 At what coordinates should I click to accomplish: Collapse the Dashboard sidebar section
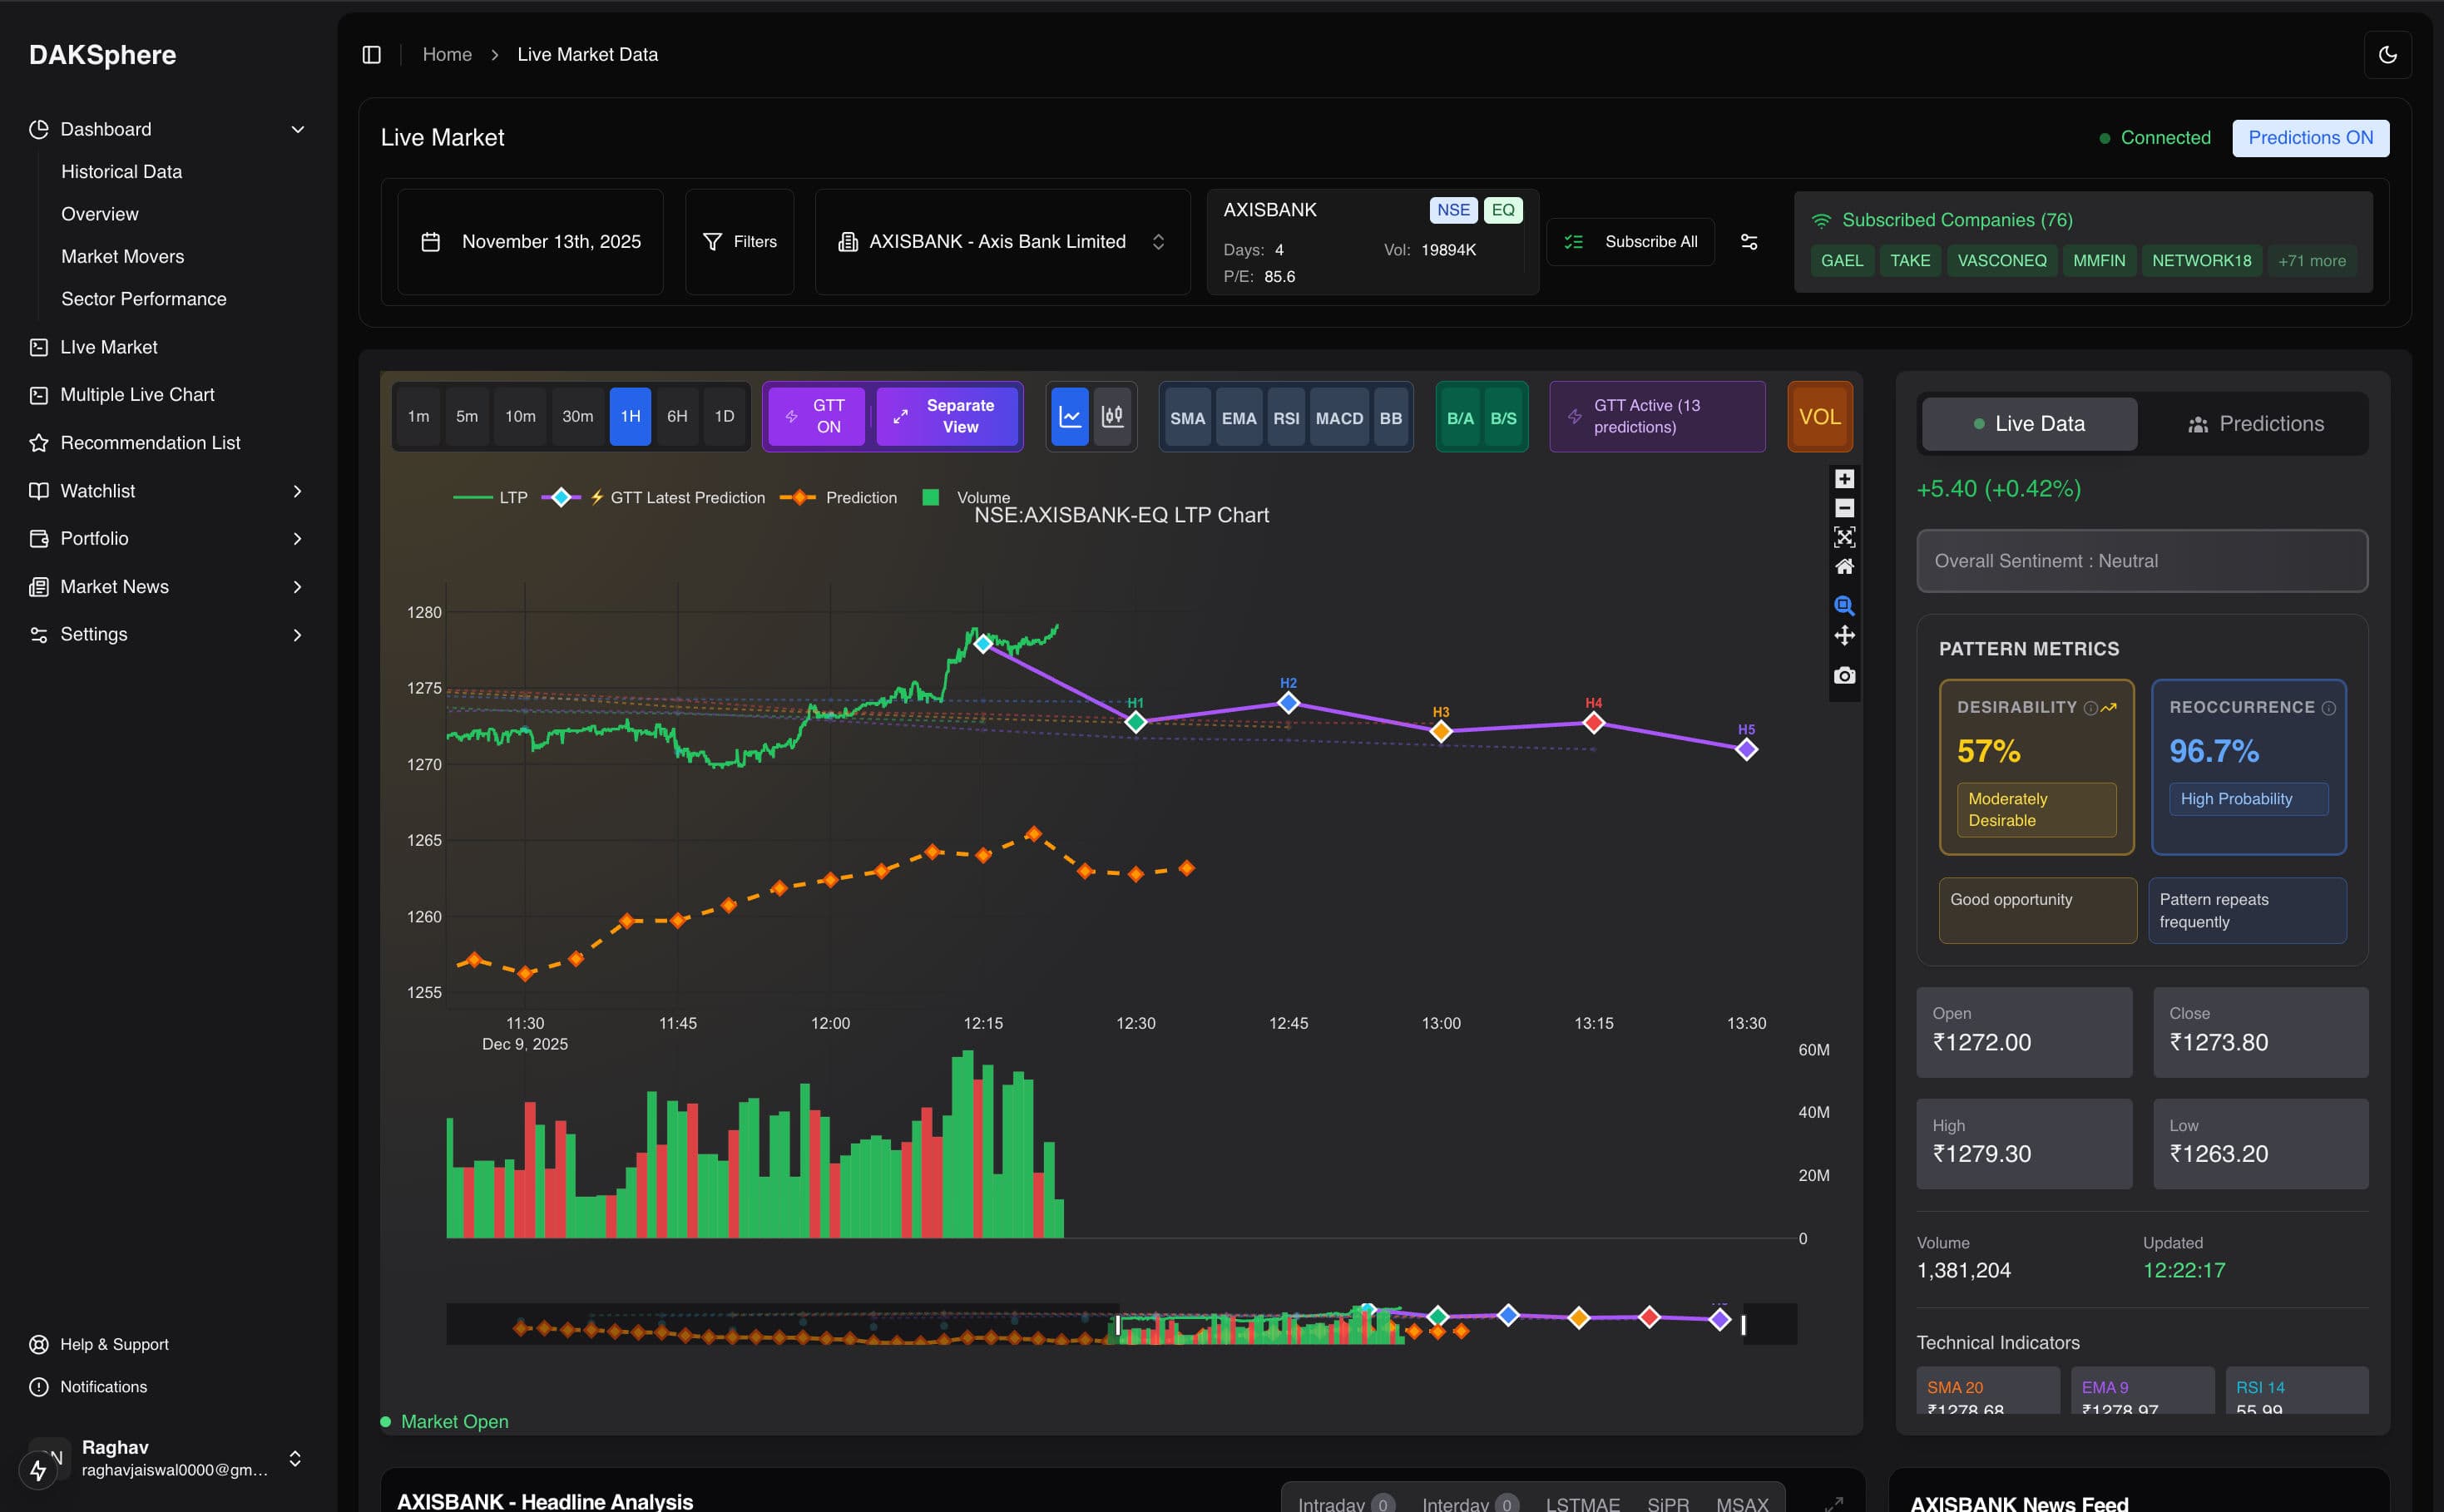coord(297,129)
